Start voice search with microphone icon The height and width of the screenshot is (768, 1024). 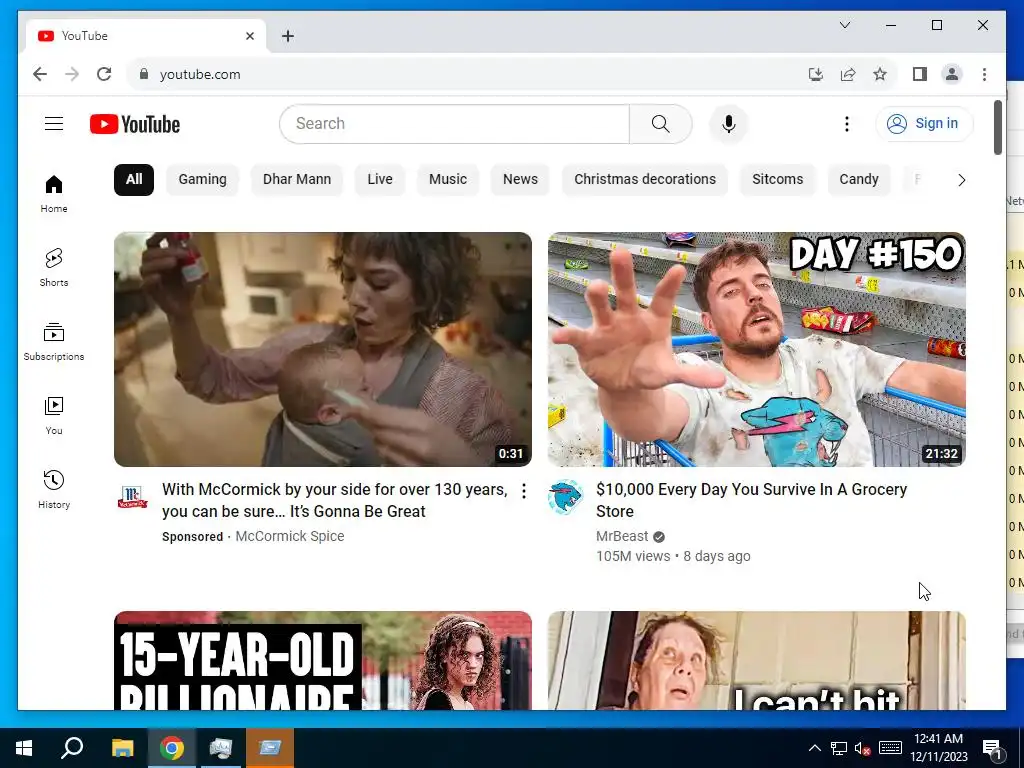[729, 124]
